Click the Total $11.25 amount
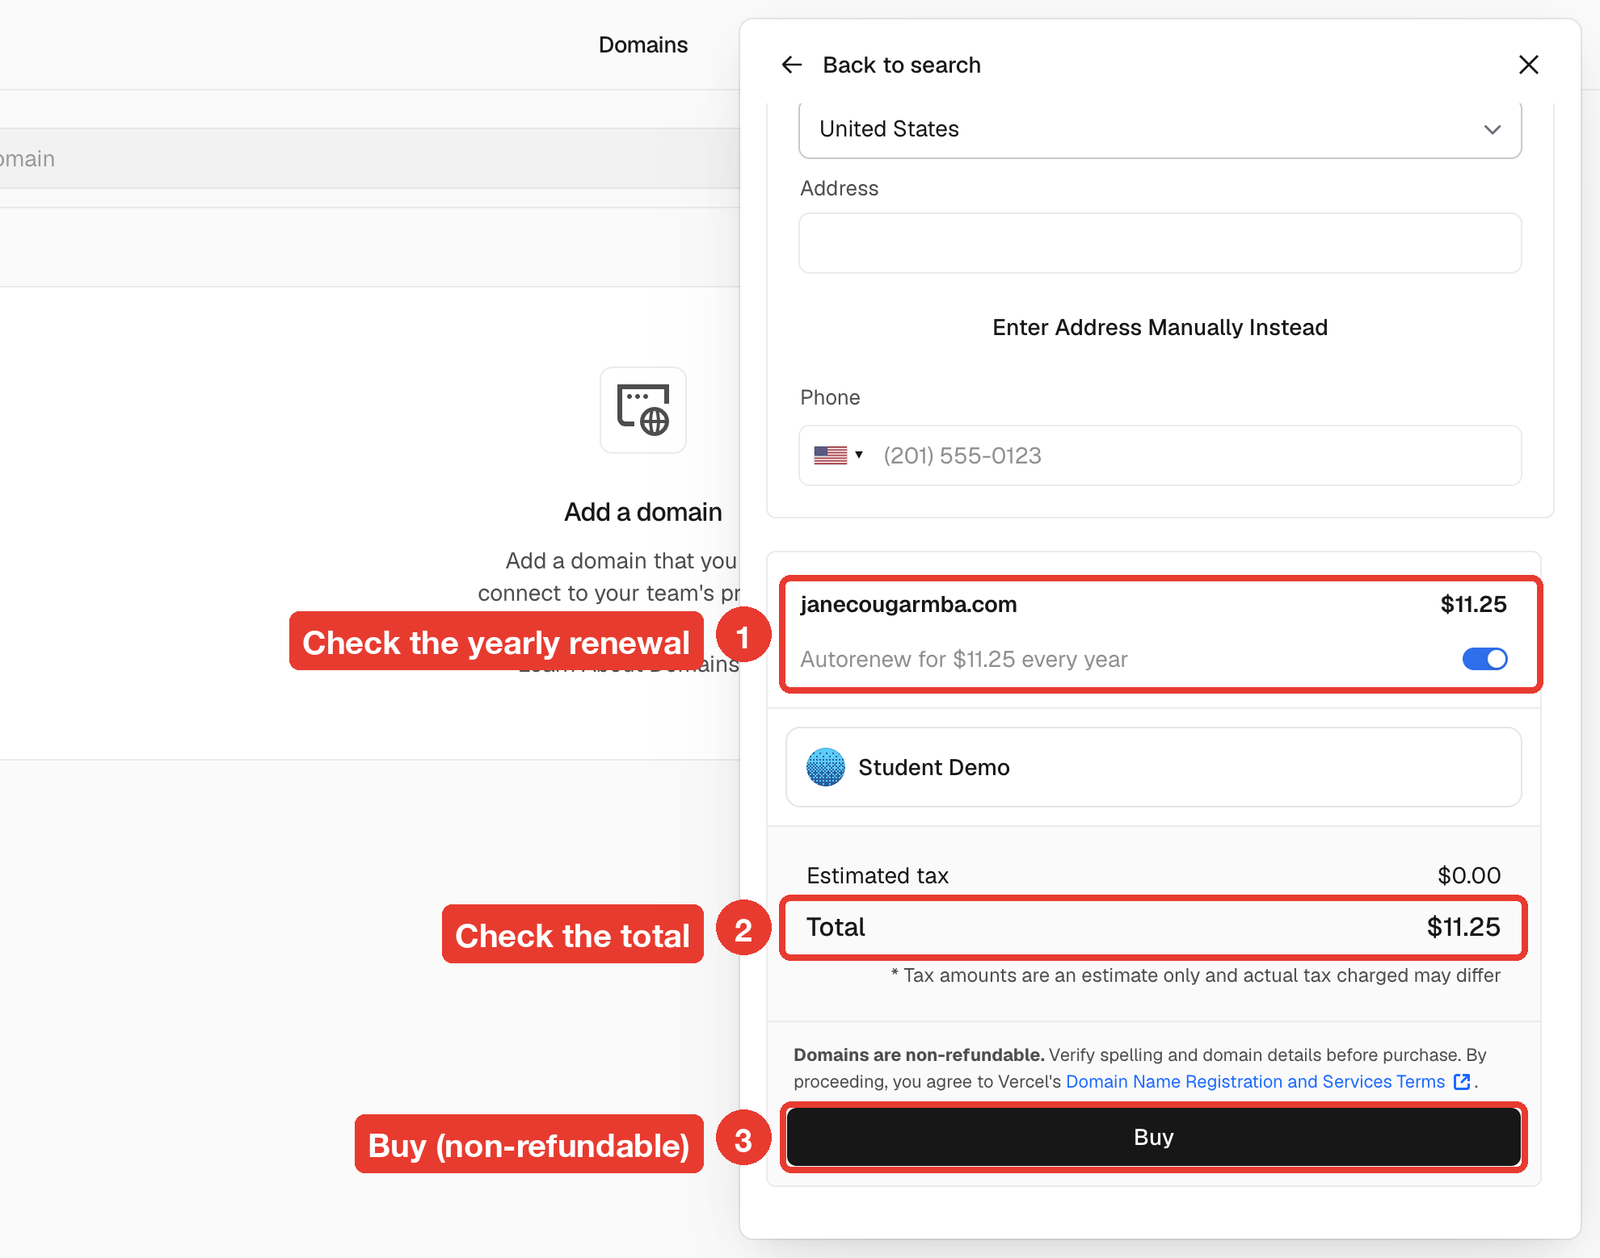 pos(1464,927)
